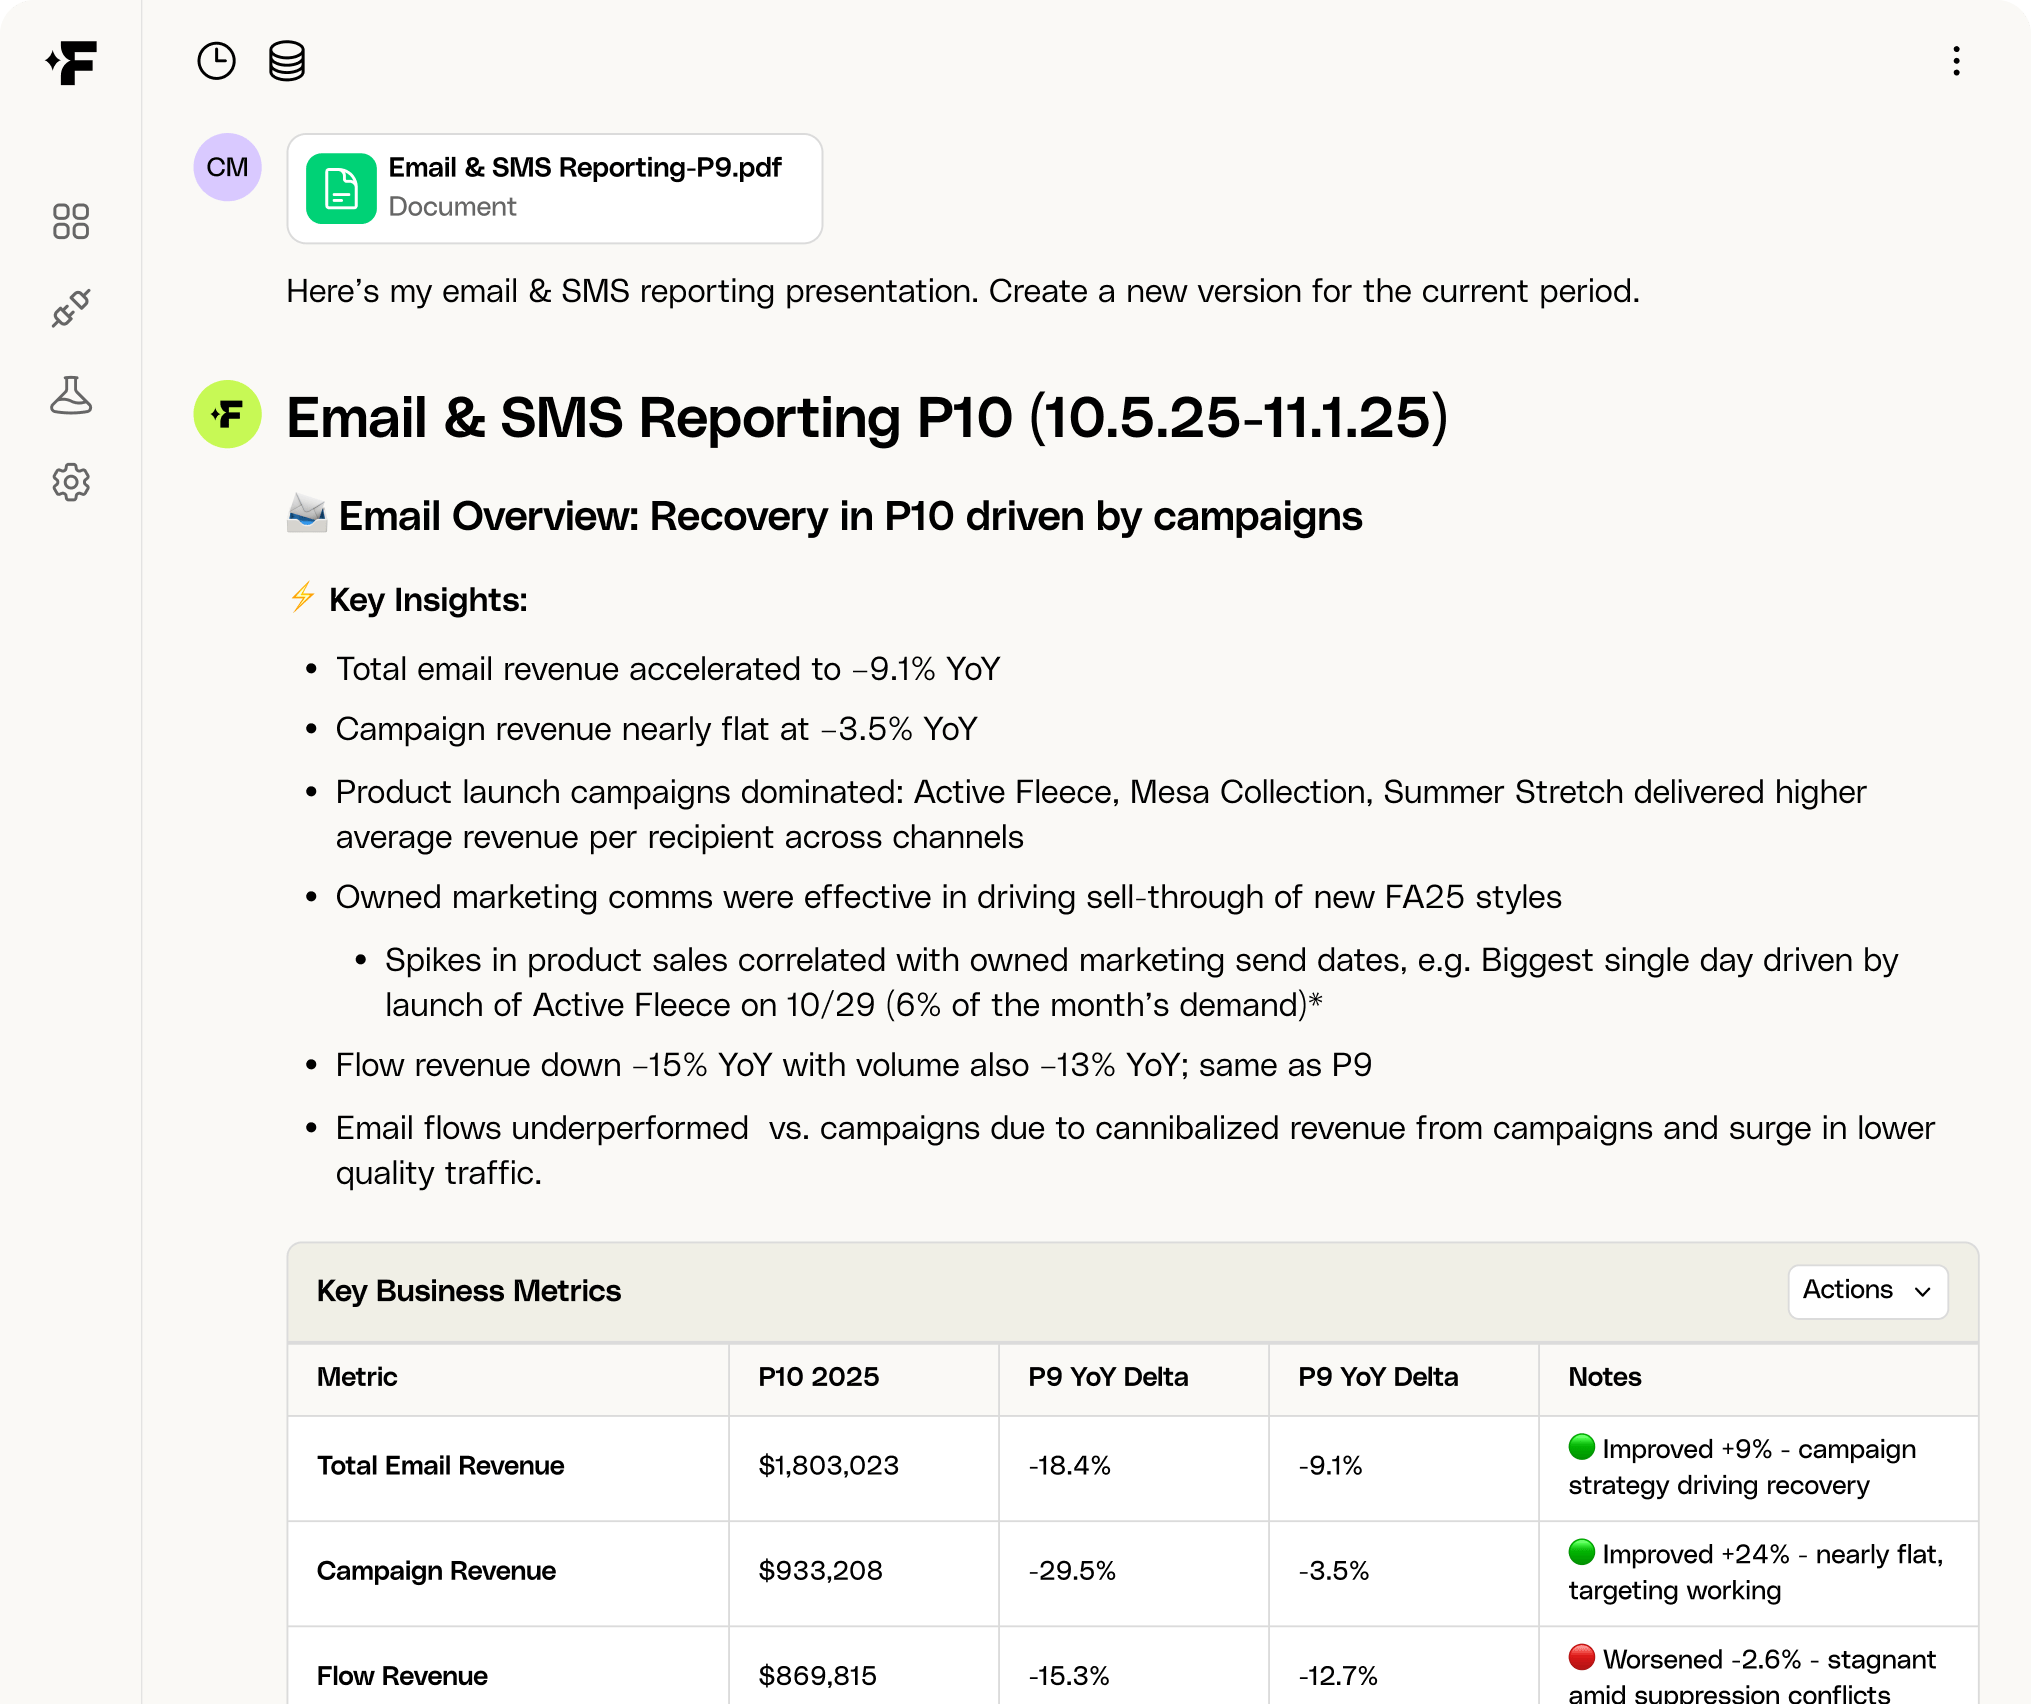
Task: Click the Actions dropdown chevron arrow
Action: coord(1922,1292)
